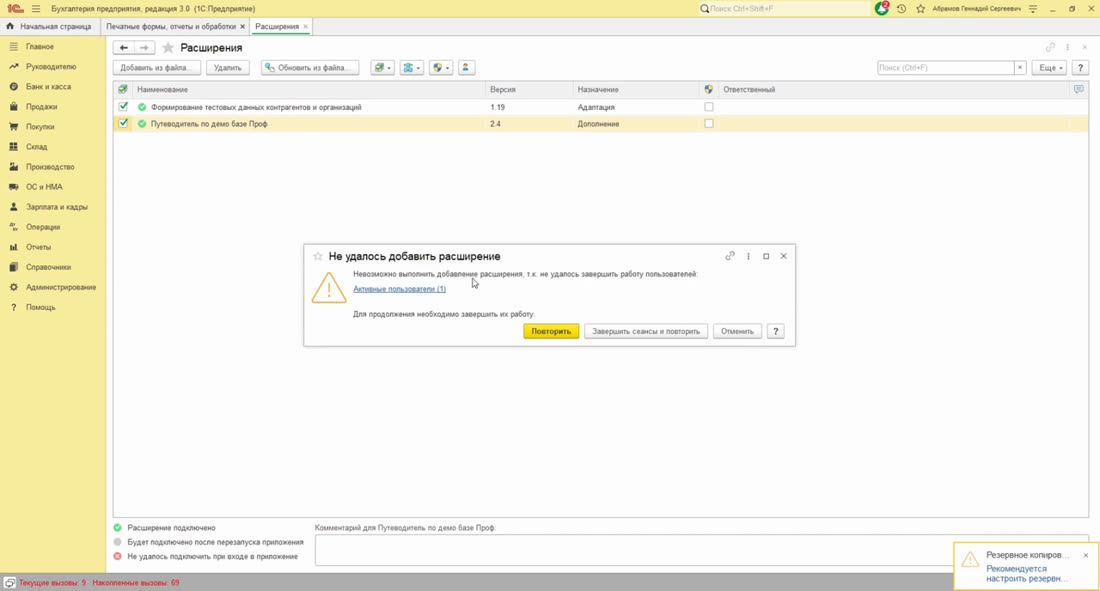Toggle the header select-all checkbox
Screen dimensions: 1100x591
(123, 89)
